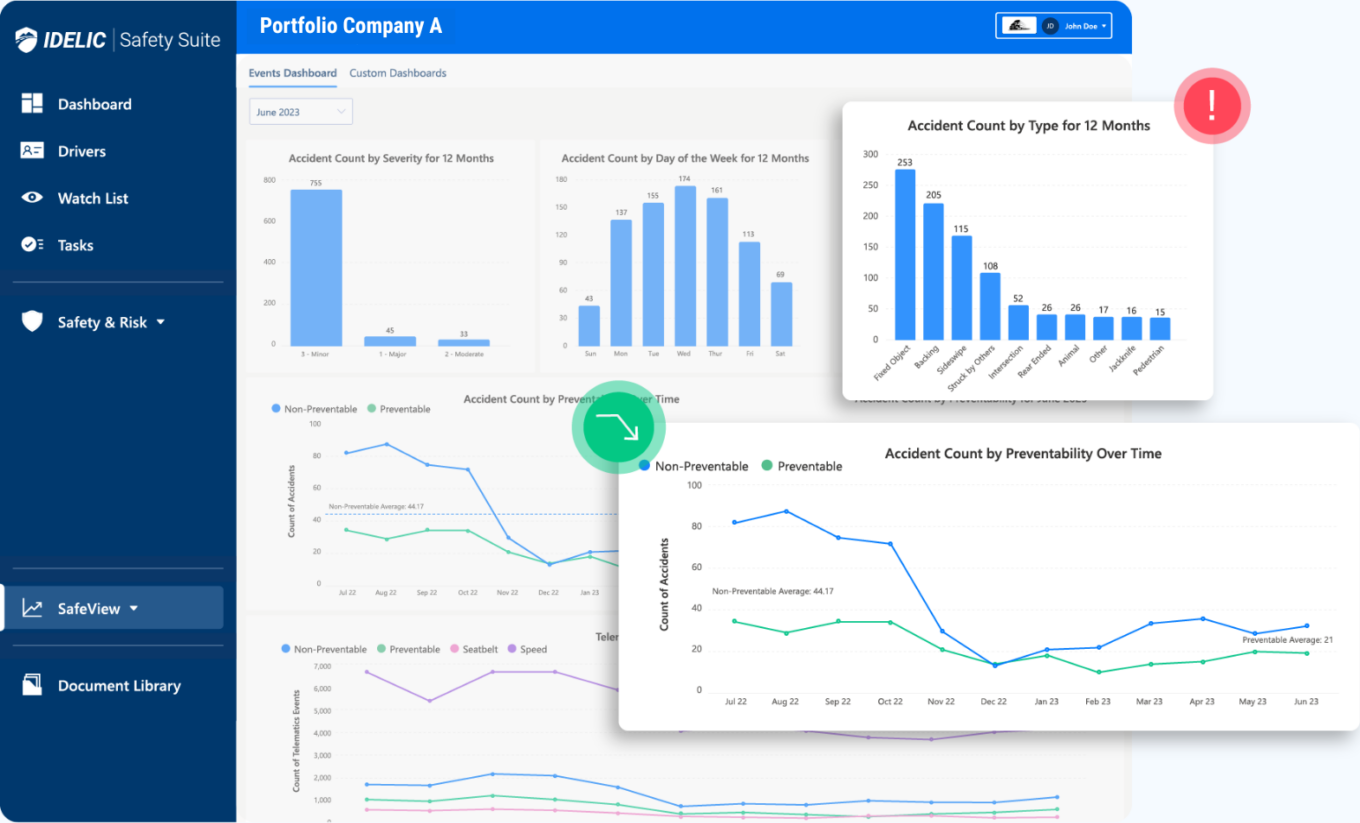The height and width of the screenshot is (823, 1360).
Task: Toggle Seatbelt legend in telematics chart
Action: 473,649
